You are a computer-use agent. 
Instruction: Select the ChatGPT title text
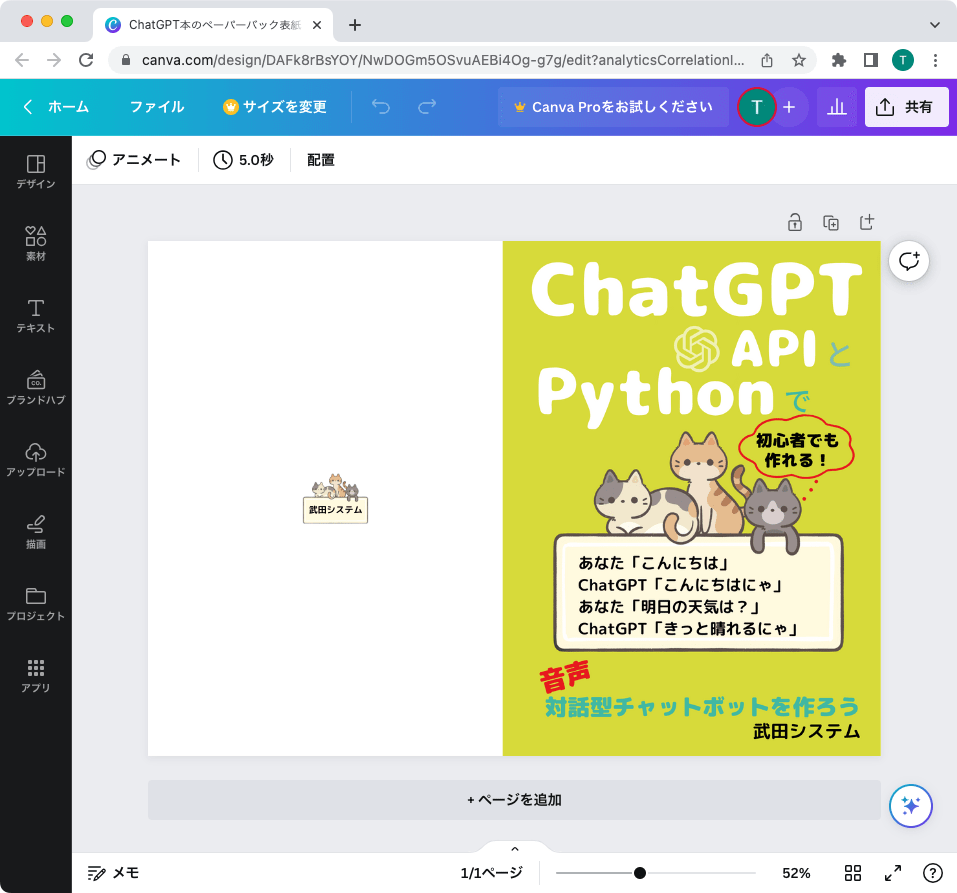tap(696, 289)
